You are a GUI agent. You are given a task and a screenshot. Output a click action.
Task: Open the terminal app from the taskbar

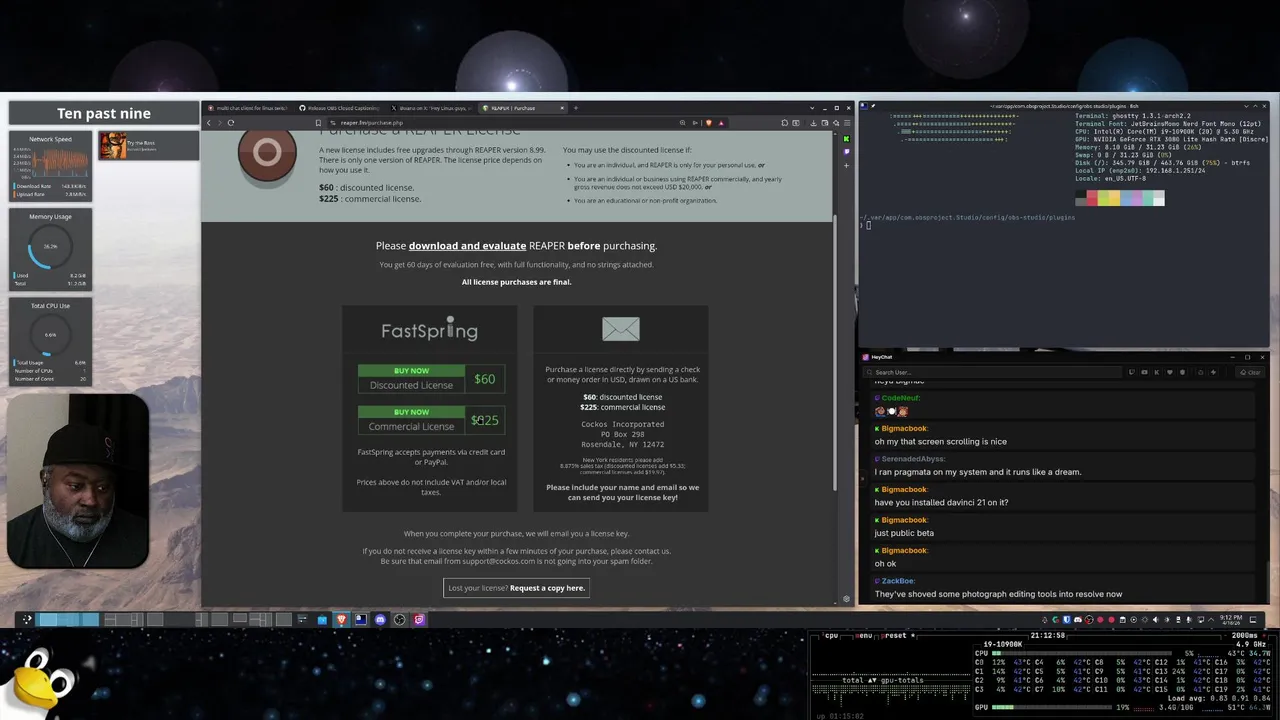(x=360, y=620)
